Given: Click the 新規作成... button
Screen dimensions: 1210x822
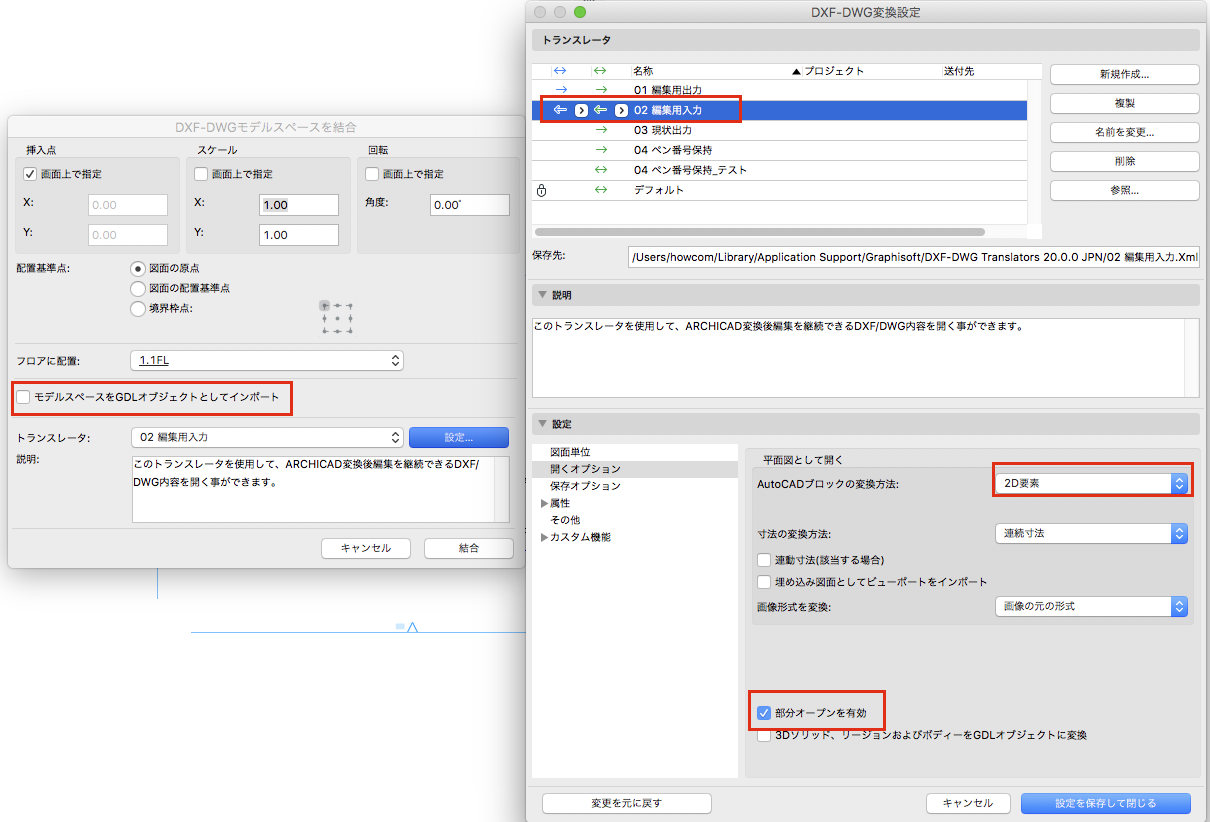Looking at the screenshot, I should pyautogui.click(x=1124, y=74).
